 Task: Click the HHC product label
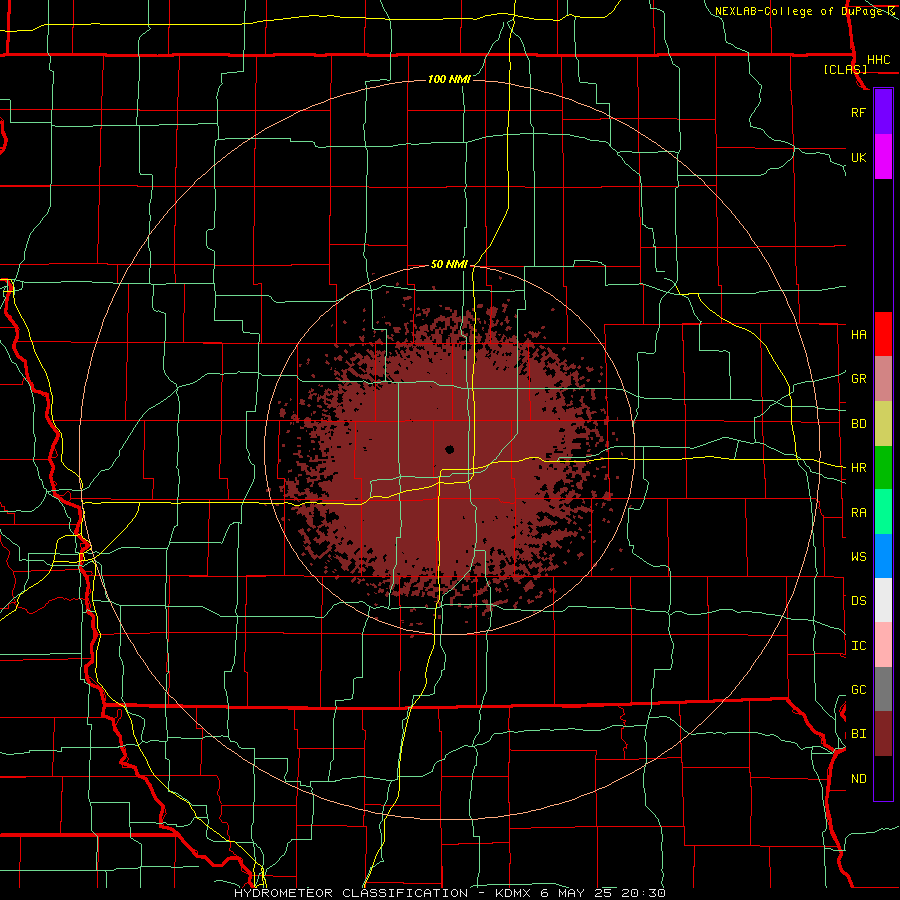click(x=878, y=60)
